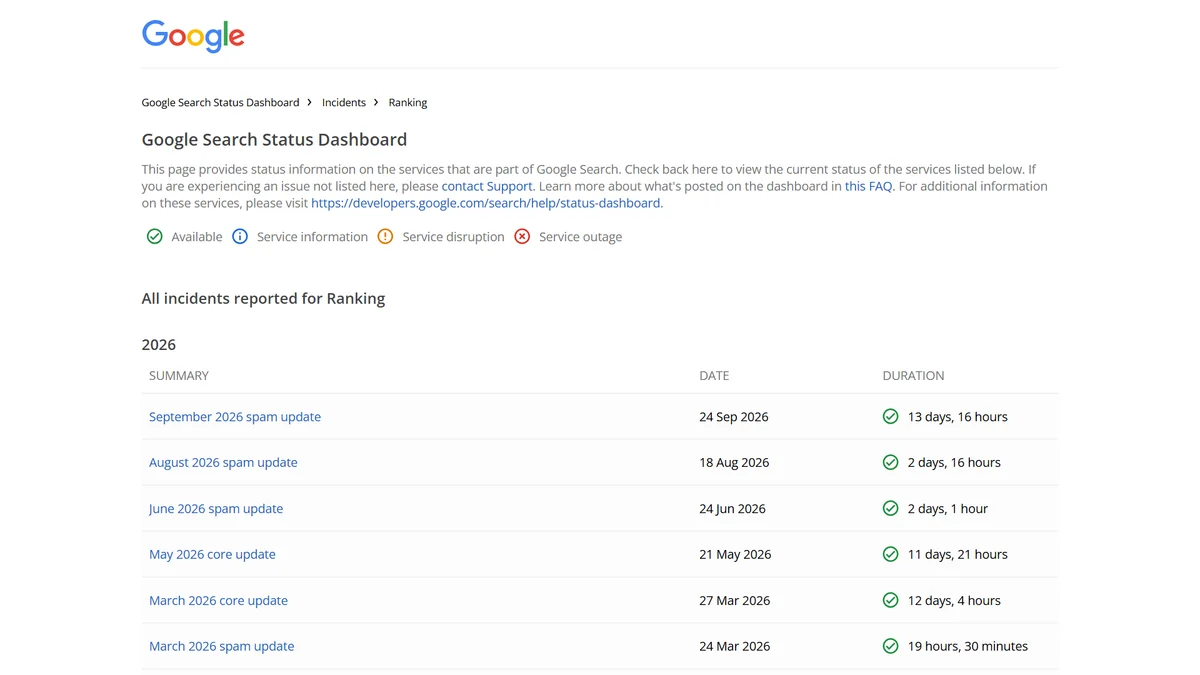
Task: Click the chevron between Incidents and Ranking
Action: point(377,102)
